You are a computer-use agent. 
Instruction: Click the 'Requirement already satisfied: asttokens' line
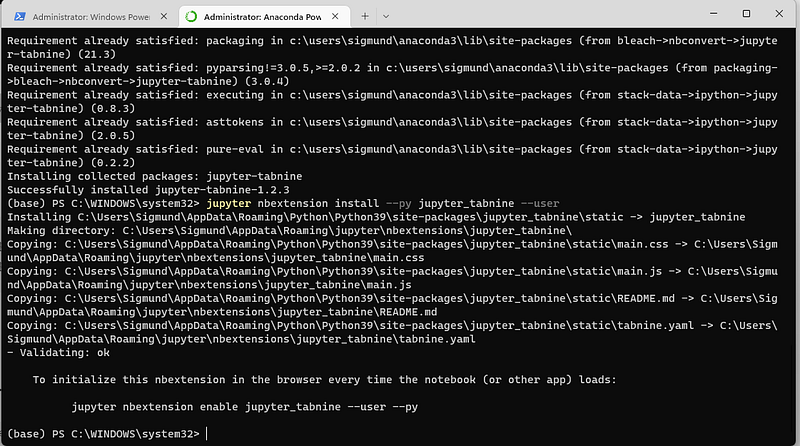pyautogui.click(x=392, y=129)
